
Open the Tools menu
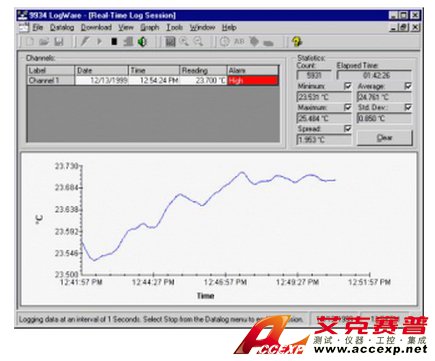[175, 27]
